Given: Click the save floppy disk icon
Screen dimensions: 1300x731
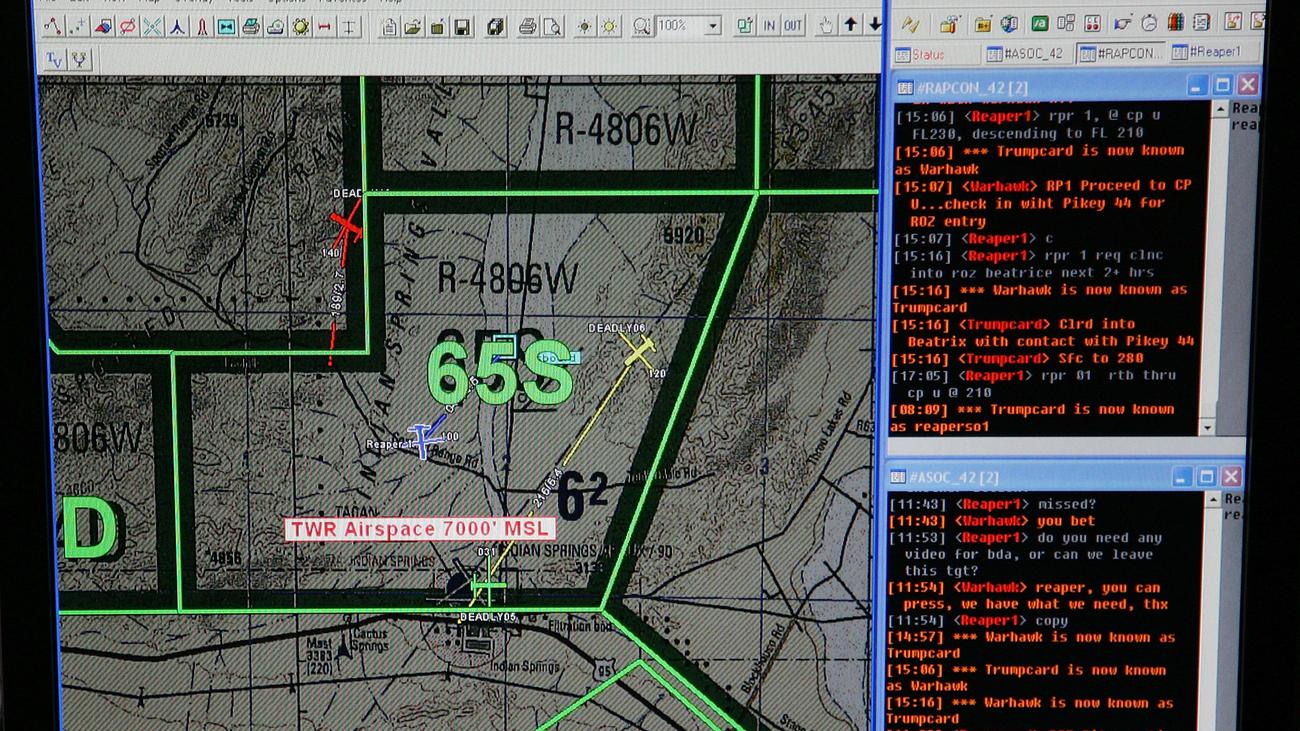Looking at the screenshot, I should [x=462, y=27].
